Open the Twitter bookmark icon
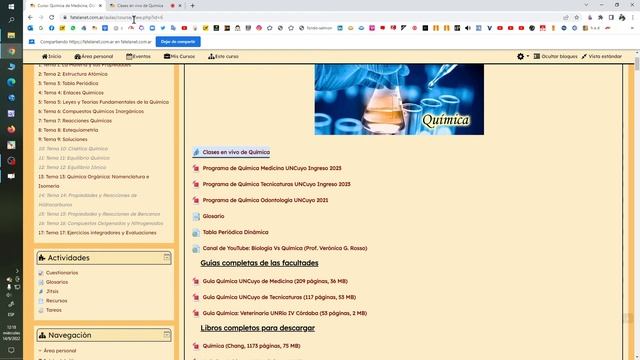Image resolution: width=640 pixels, height=360 pixels. (x=163, y=28)
